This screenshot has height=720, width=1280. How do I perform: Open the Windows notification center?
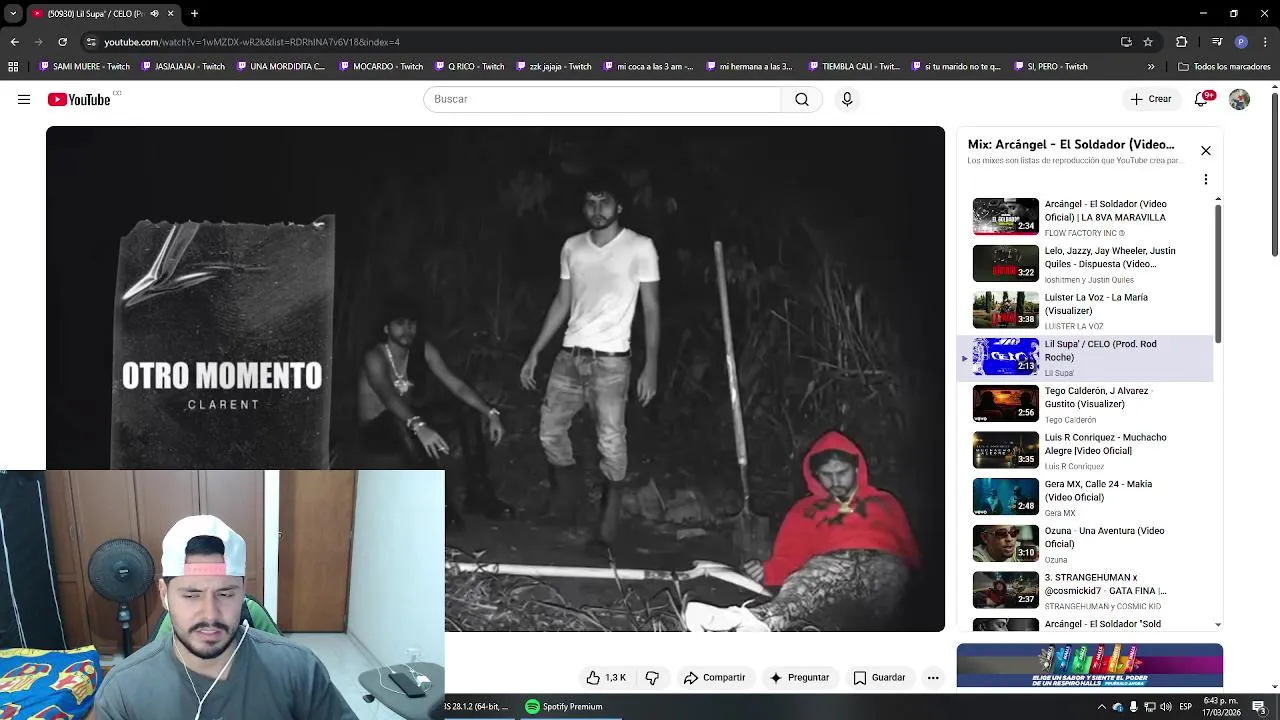coord(1259,707)
